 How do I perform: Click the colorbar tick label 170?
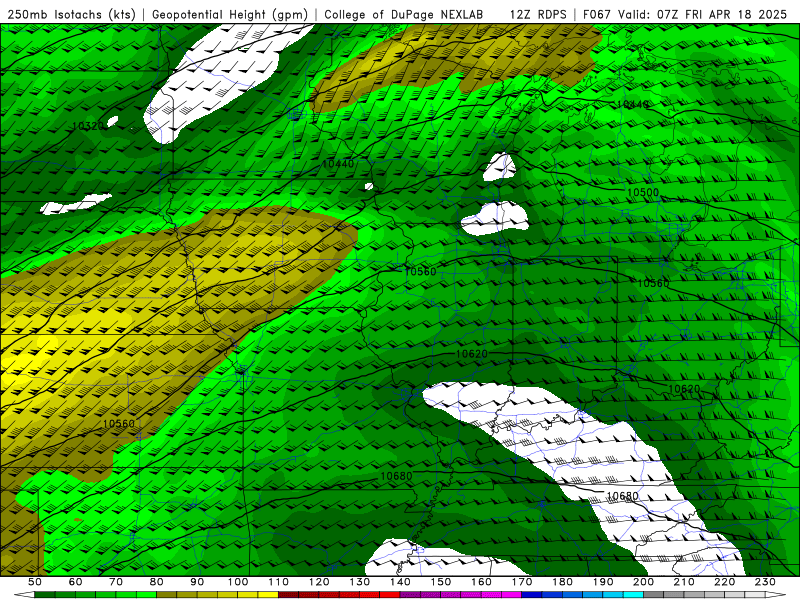522,582
